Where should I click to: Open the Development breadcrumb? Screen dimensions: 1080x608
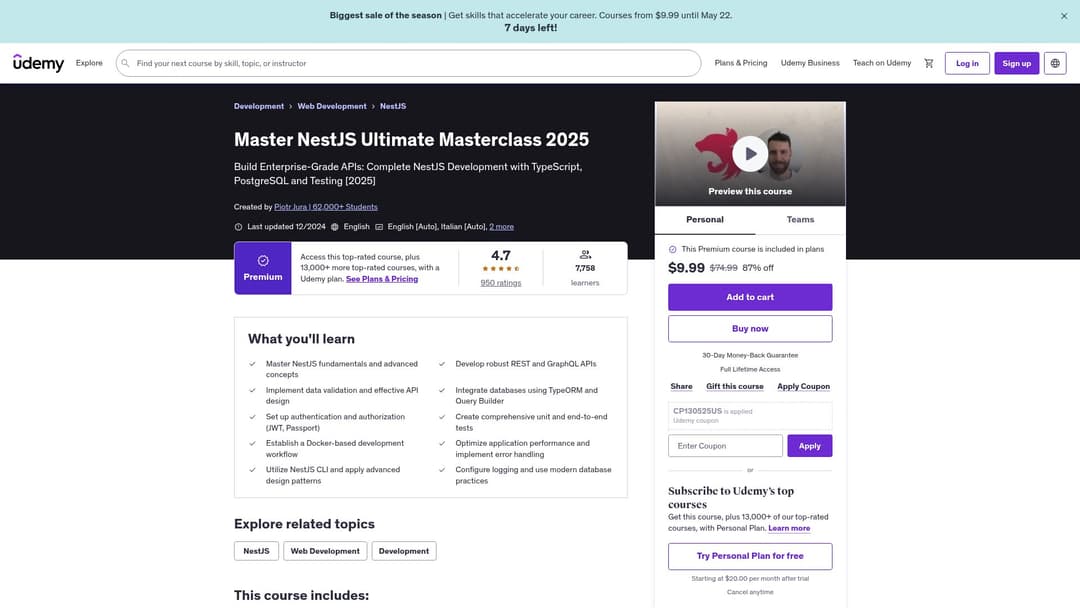(x=259, y=107)
